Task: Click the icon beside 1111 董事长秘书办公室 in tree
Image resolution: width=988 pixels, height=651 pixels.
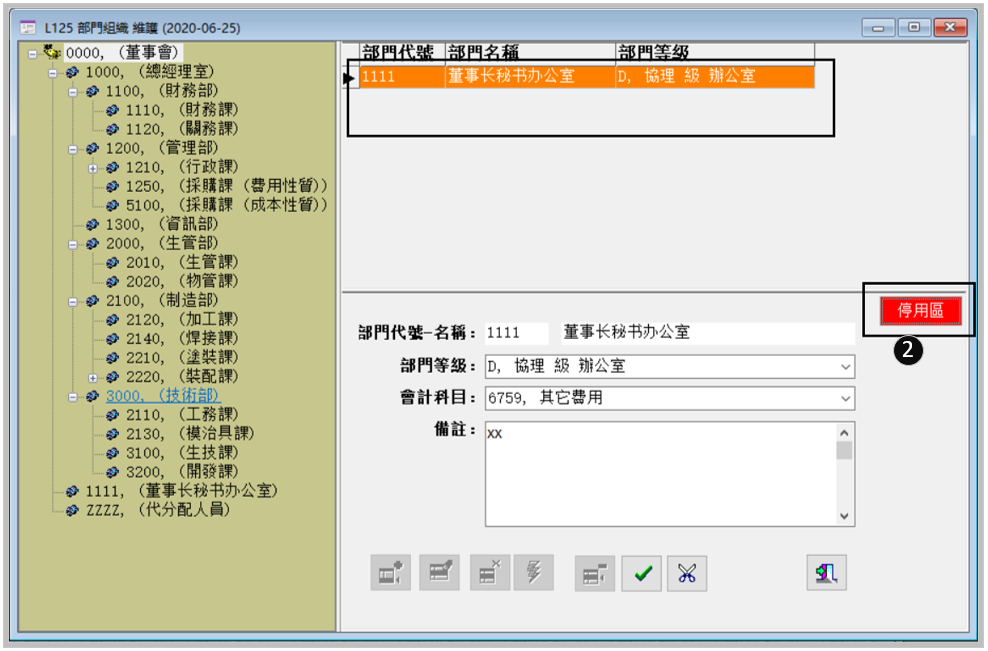Action: (72, 491)
